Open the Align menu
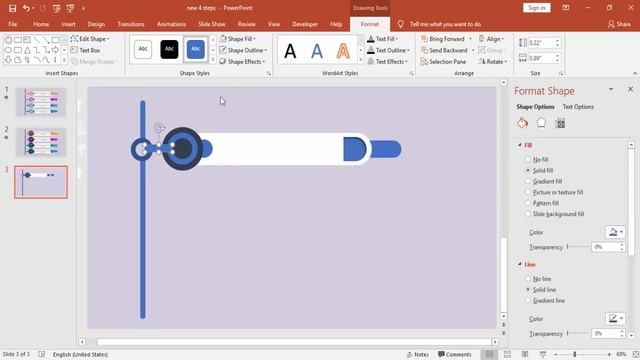This screenshot has height=360, width=640. click(491, 39)
